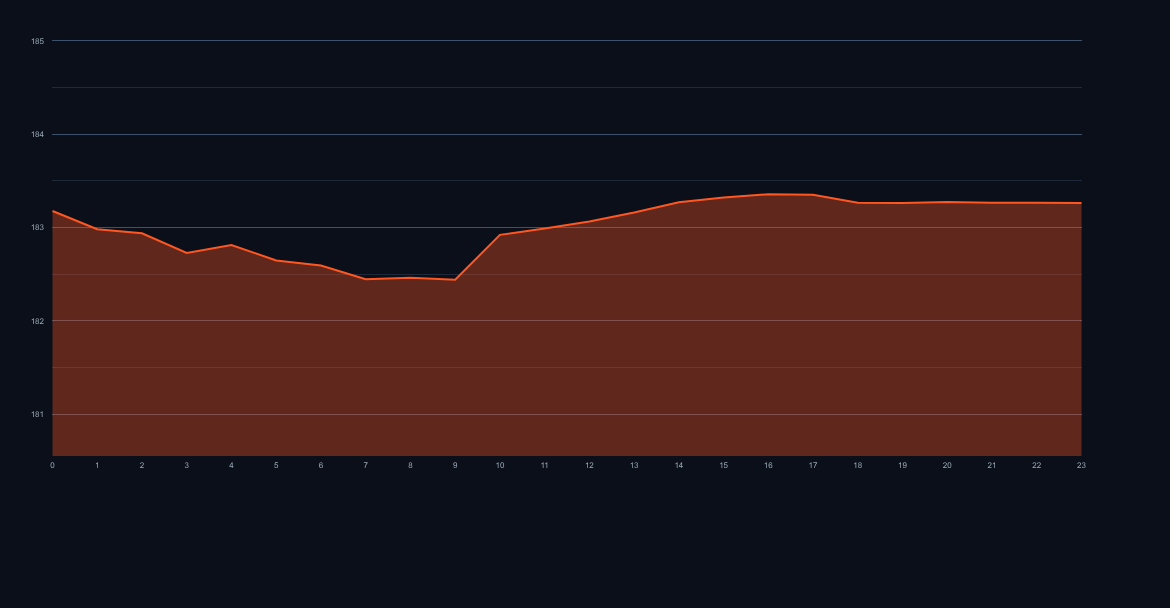
Task: Click the line's data point at x=14
Action: (x=679, y=202)
